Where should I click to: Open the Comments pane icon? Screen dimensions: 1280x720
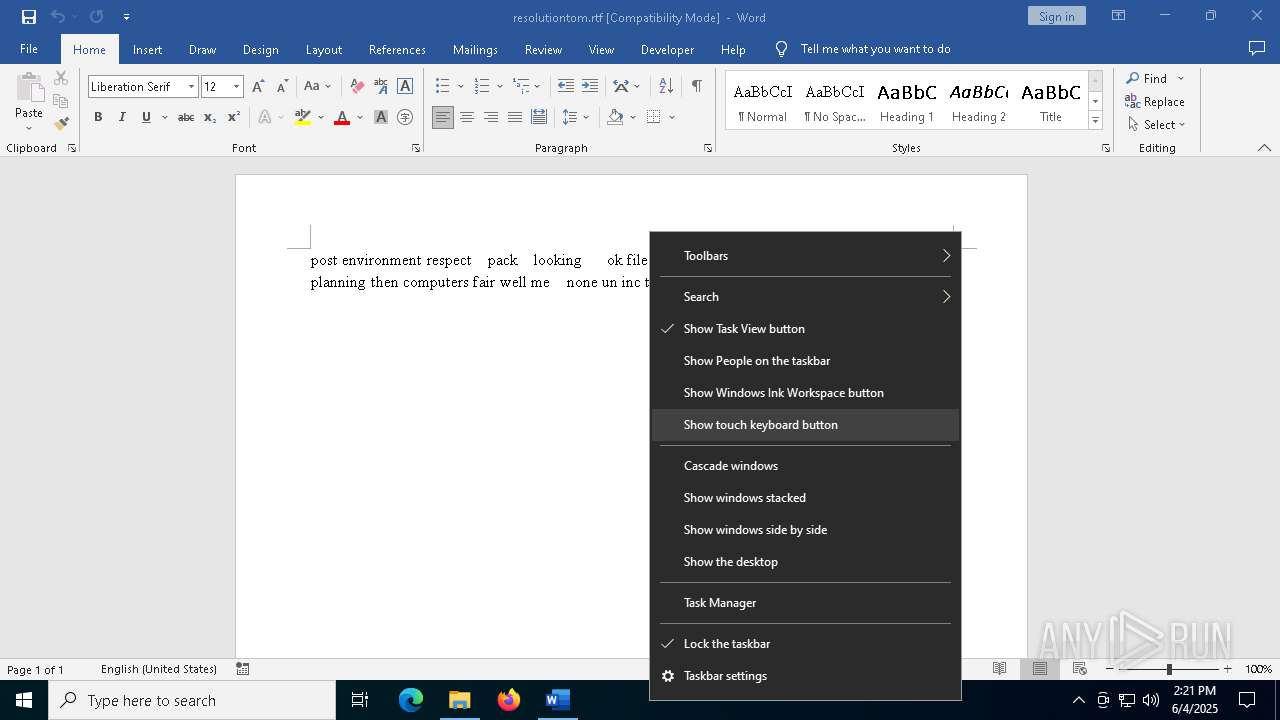pyautogui.click(x=1257, y=48)
